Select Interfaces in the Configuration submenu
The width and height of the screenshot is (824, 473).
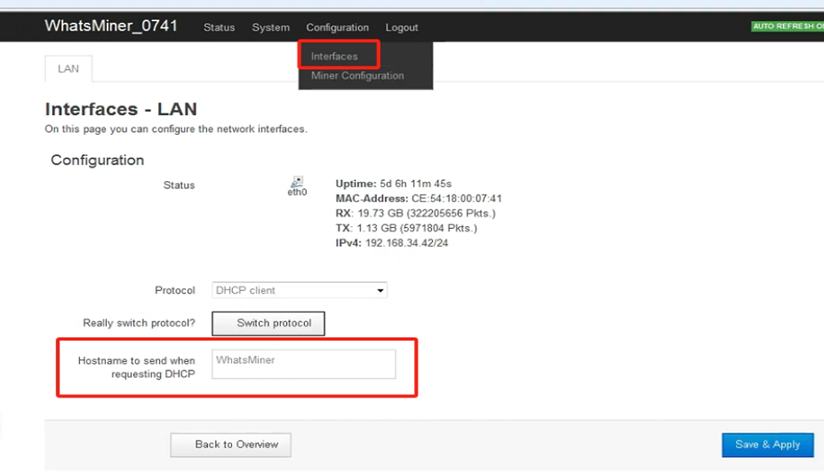[x=334, y=56]
